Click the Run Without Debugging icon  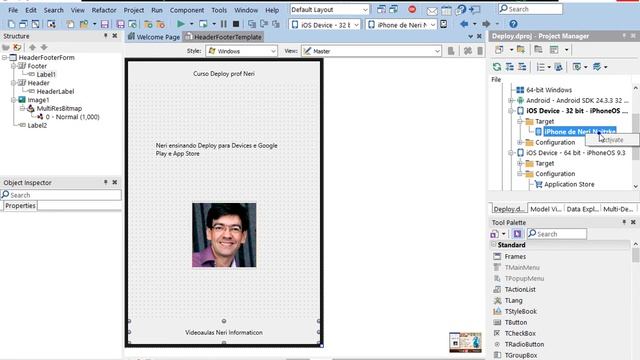203,24
